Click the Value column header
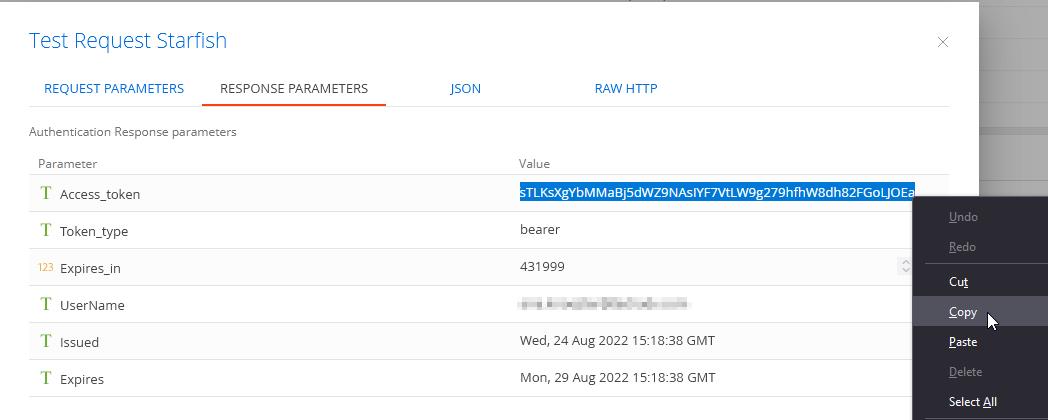 tap(534, 164)
